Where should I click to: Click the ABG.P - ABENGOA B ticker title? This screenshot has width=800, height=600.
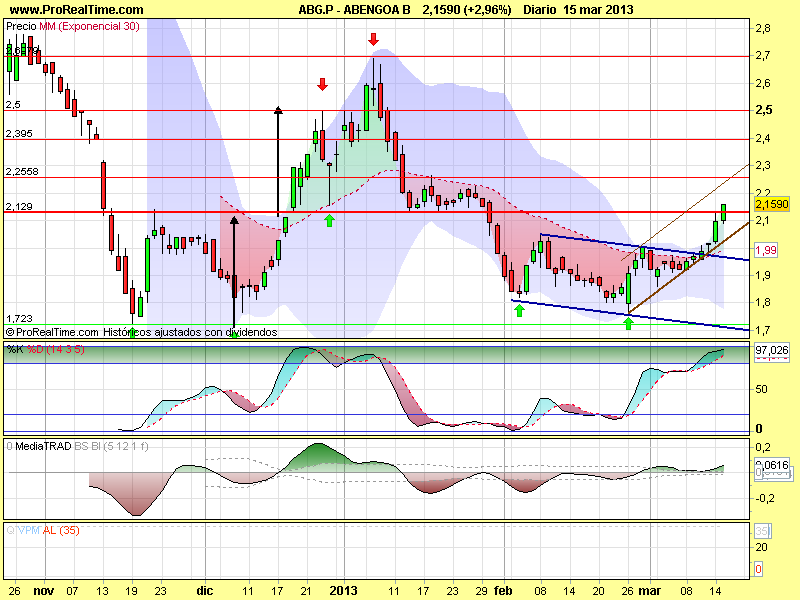354,10
